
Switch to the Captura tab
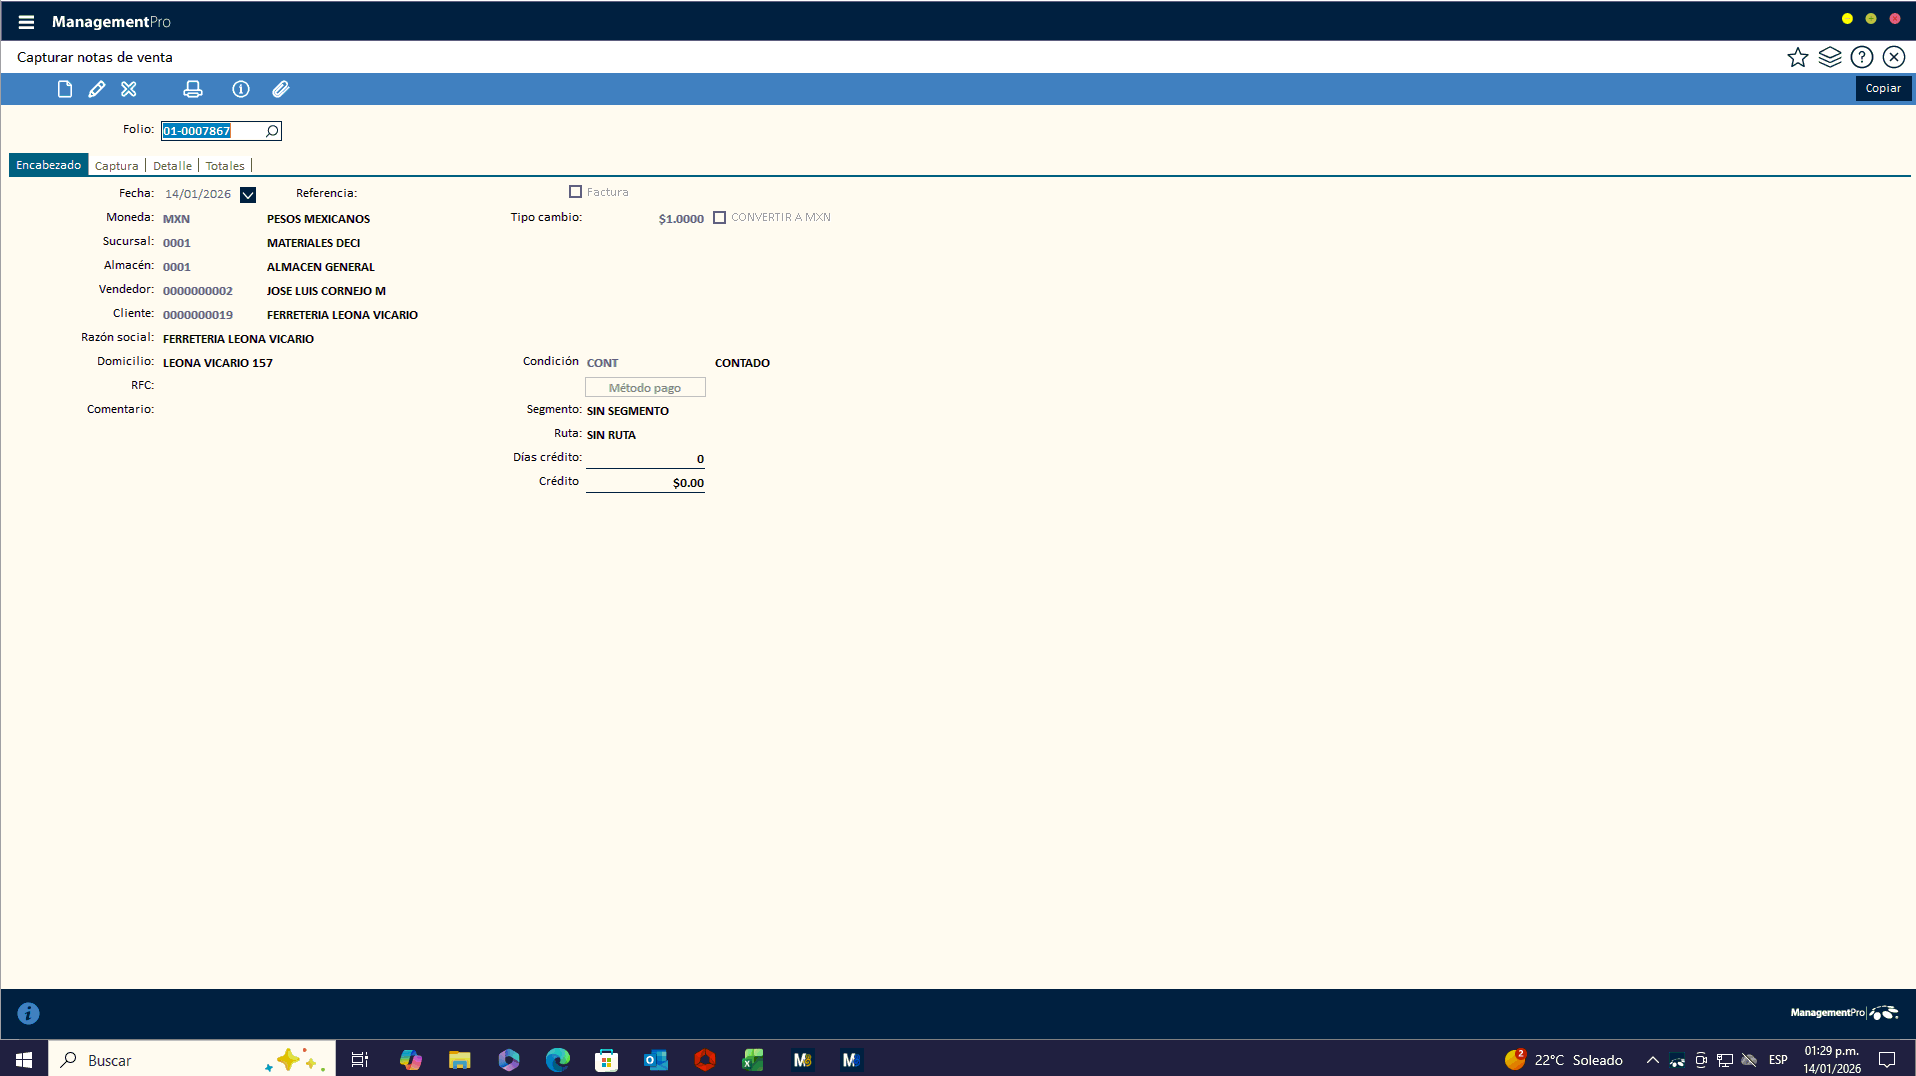coord(117,166)
